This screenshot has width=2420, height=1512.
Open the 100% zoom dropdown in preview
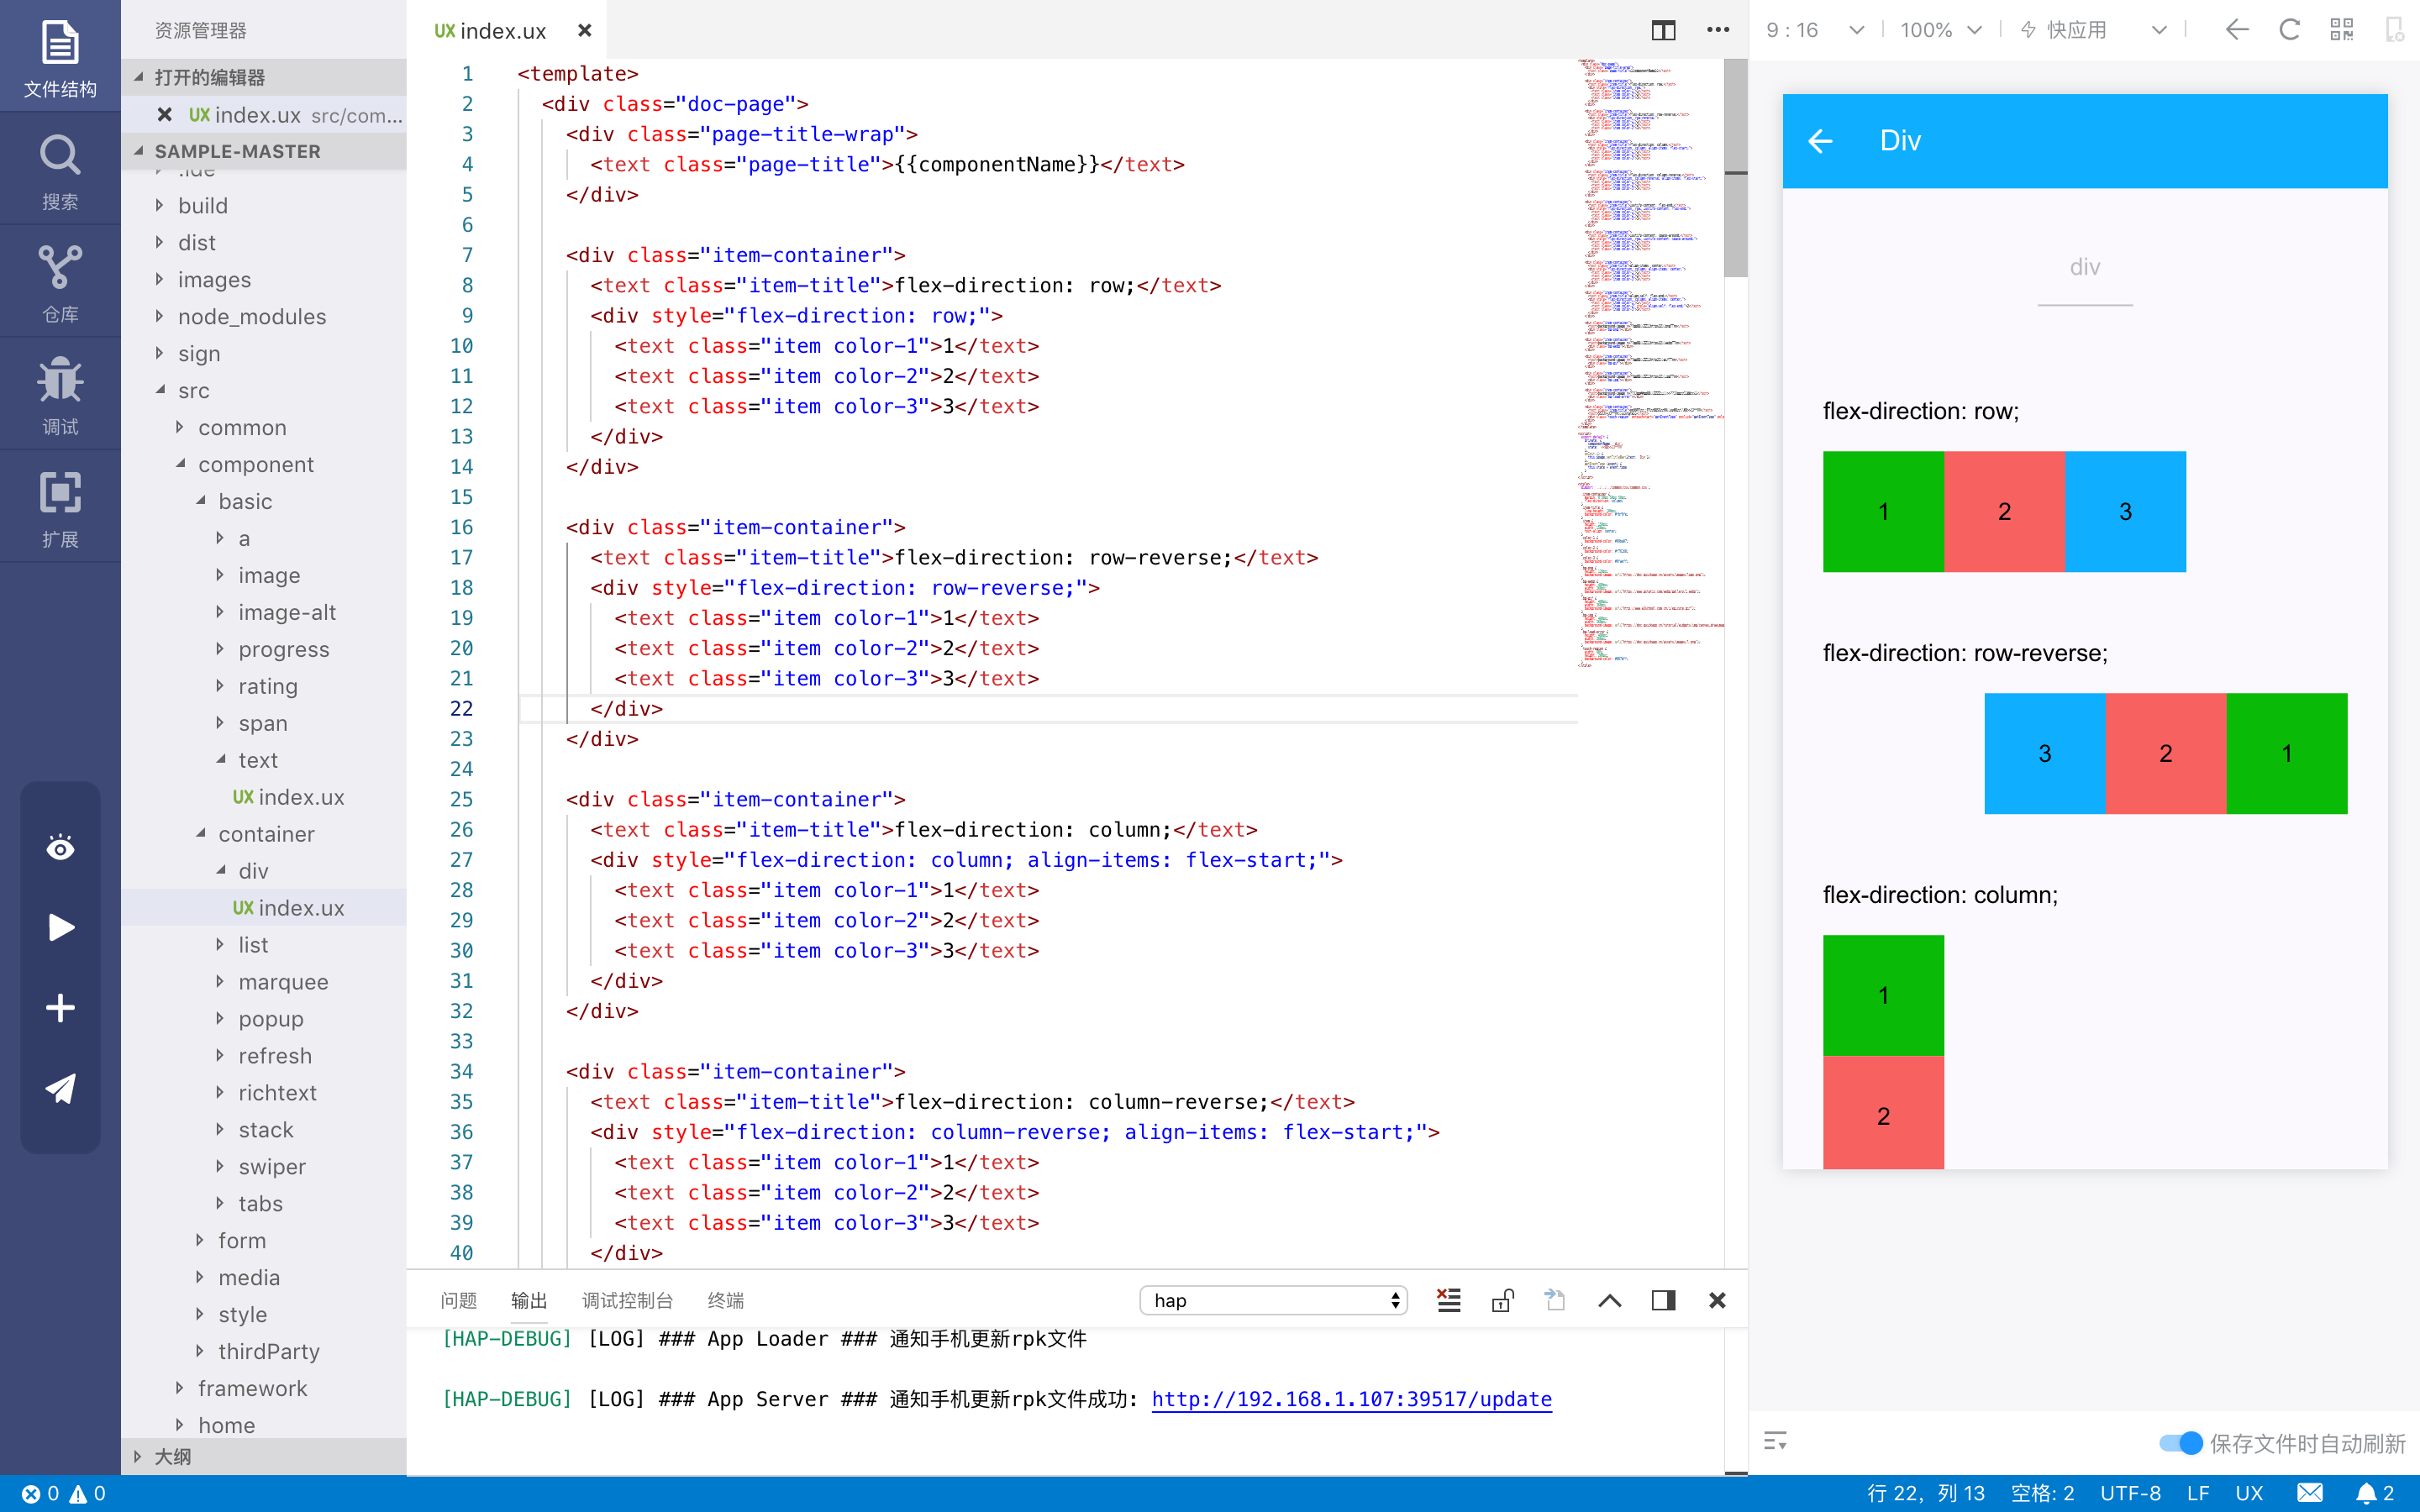point(1940,30)
